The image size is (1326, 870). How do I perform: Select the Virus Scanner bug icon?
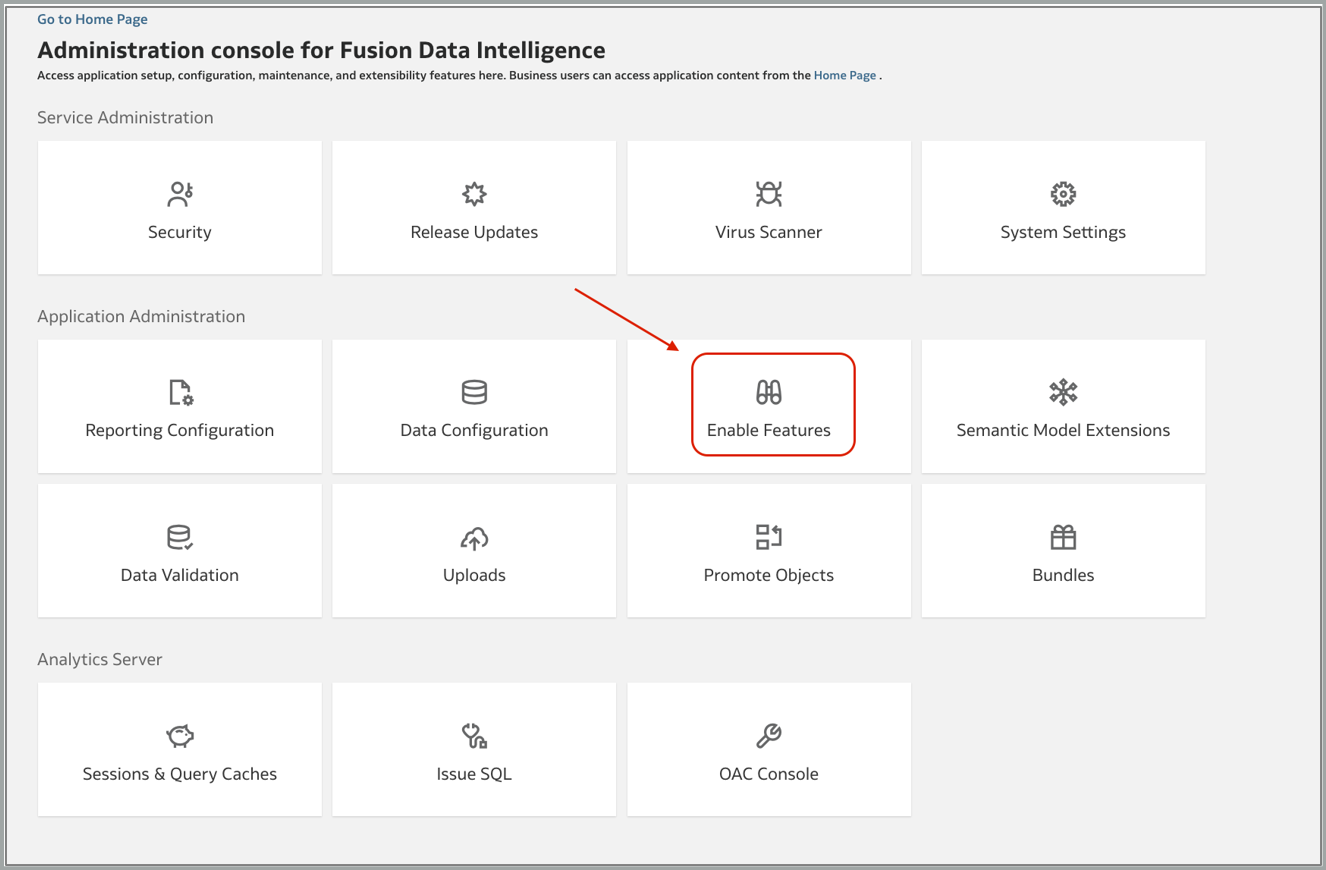coord(768,194)
